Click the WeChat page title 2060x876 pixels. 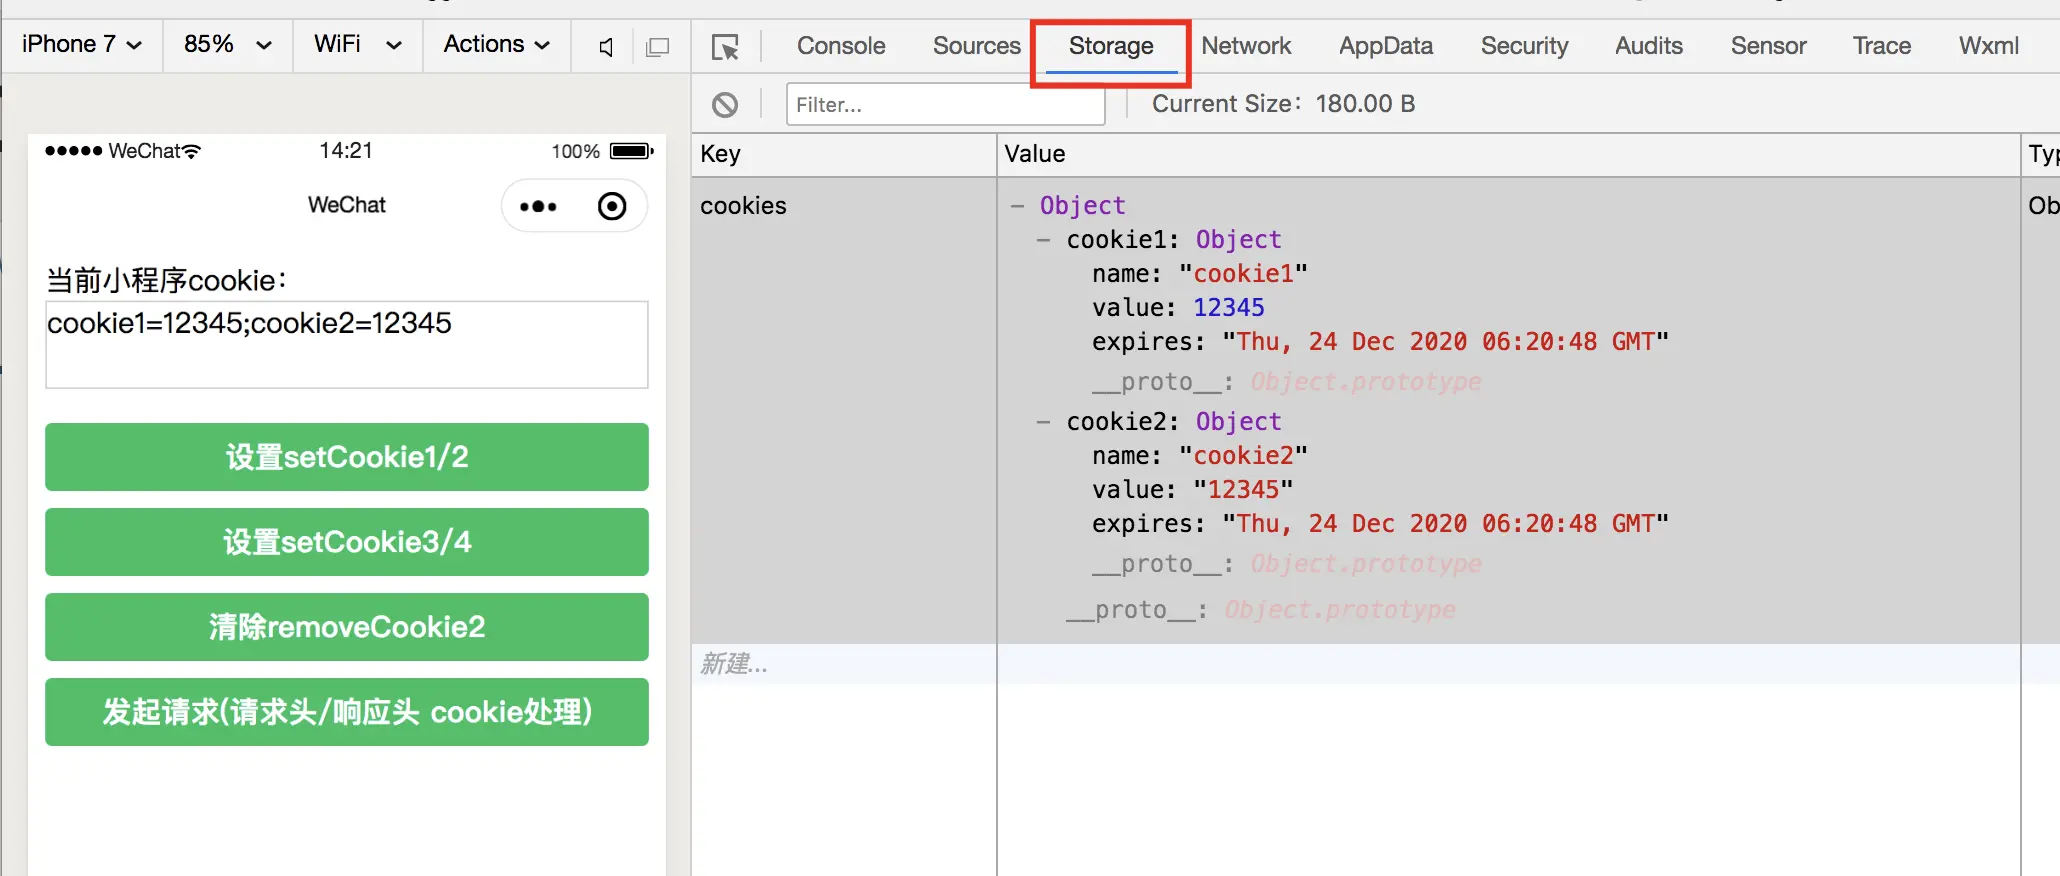[x=347, y=205]
